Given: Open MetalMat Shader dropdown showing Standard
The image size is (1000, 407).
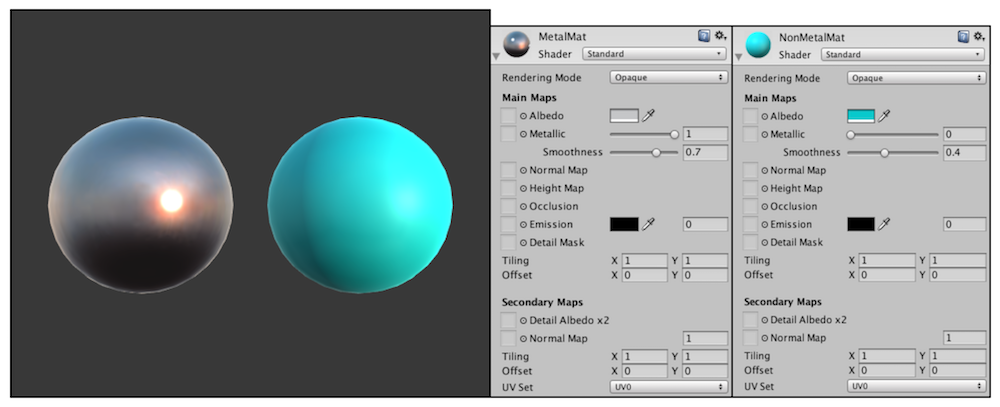Looking at the screenshot, I should point(654,54).
